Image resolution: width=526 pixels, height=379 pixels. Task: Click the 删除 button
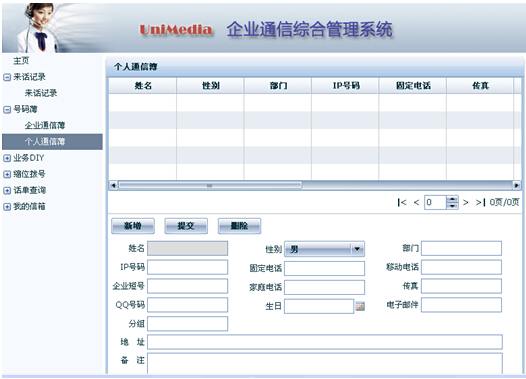pos(239,226)
